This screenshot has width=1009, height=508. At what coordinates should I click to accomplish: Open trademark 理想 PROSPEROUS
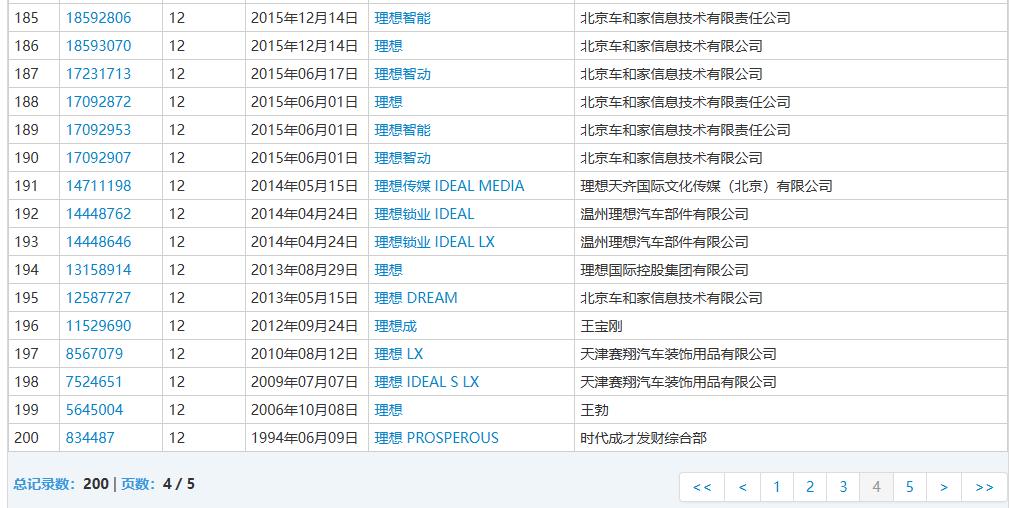[x=436, y=438]
